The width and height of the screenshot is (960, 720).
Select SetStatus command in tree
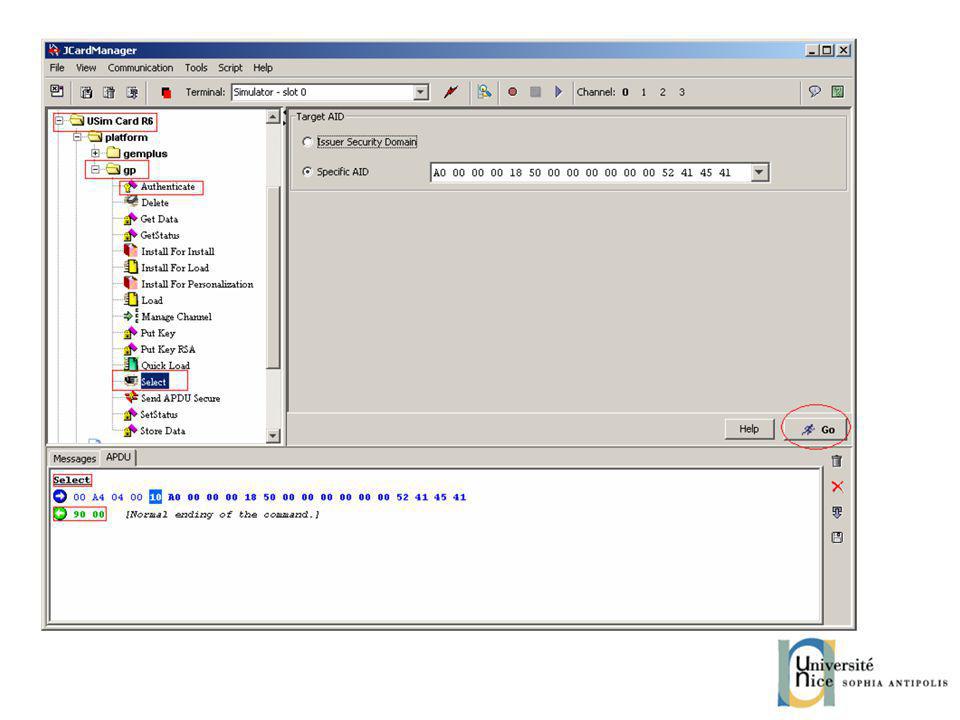(159, 415)
